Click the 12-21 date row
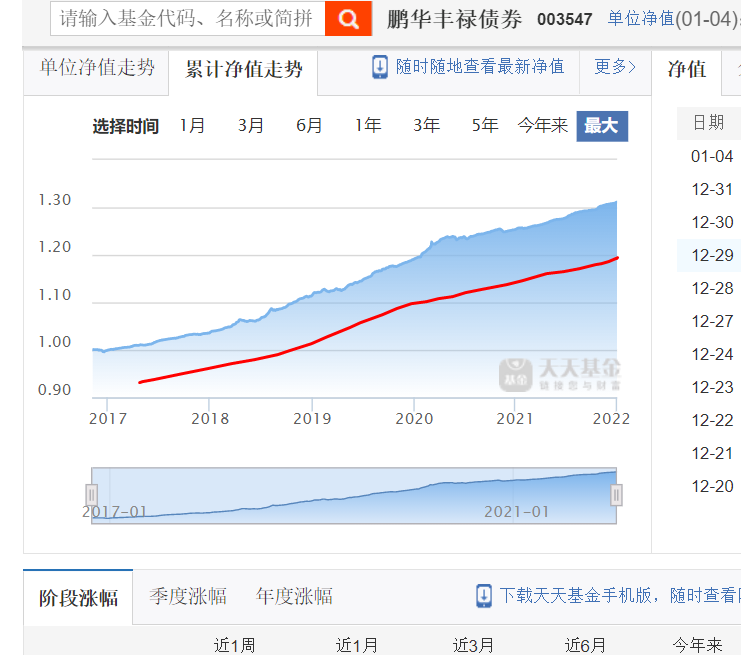Viewport: 741px width, 655px height. (712, 454)
